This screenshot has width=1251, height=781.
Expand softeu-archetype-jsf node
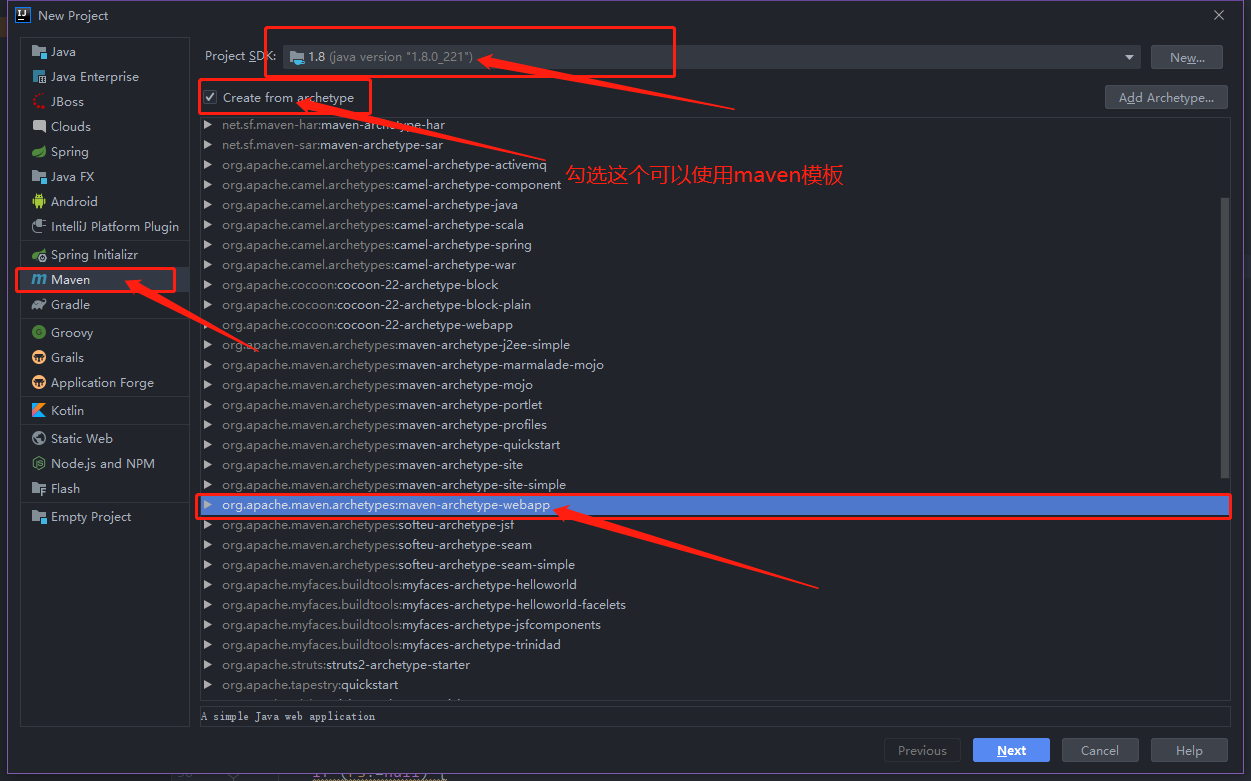point(208,525)
